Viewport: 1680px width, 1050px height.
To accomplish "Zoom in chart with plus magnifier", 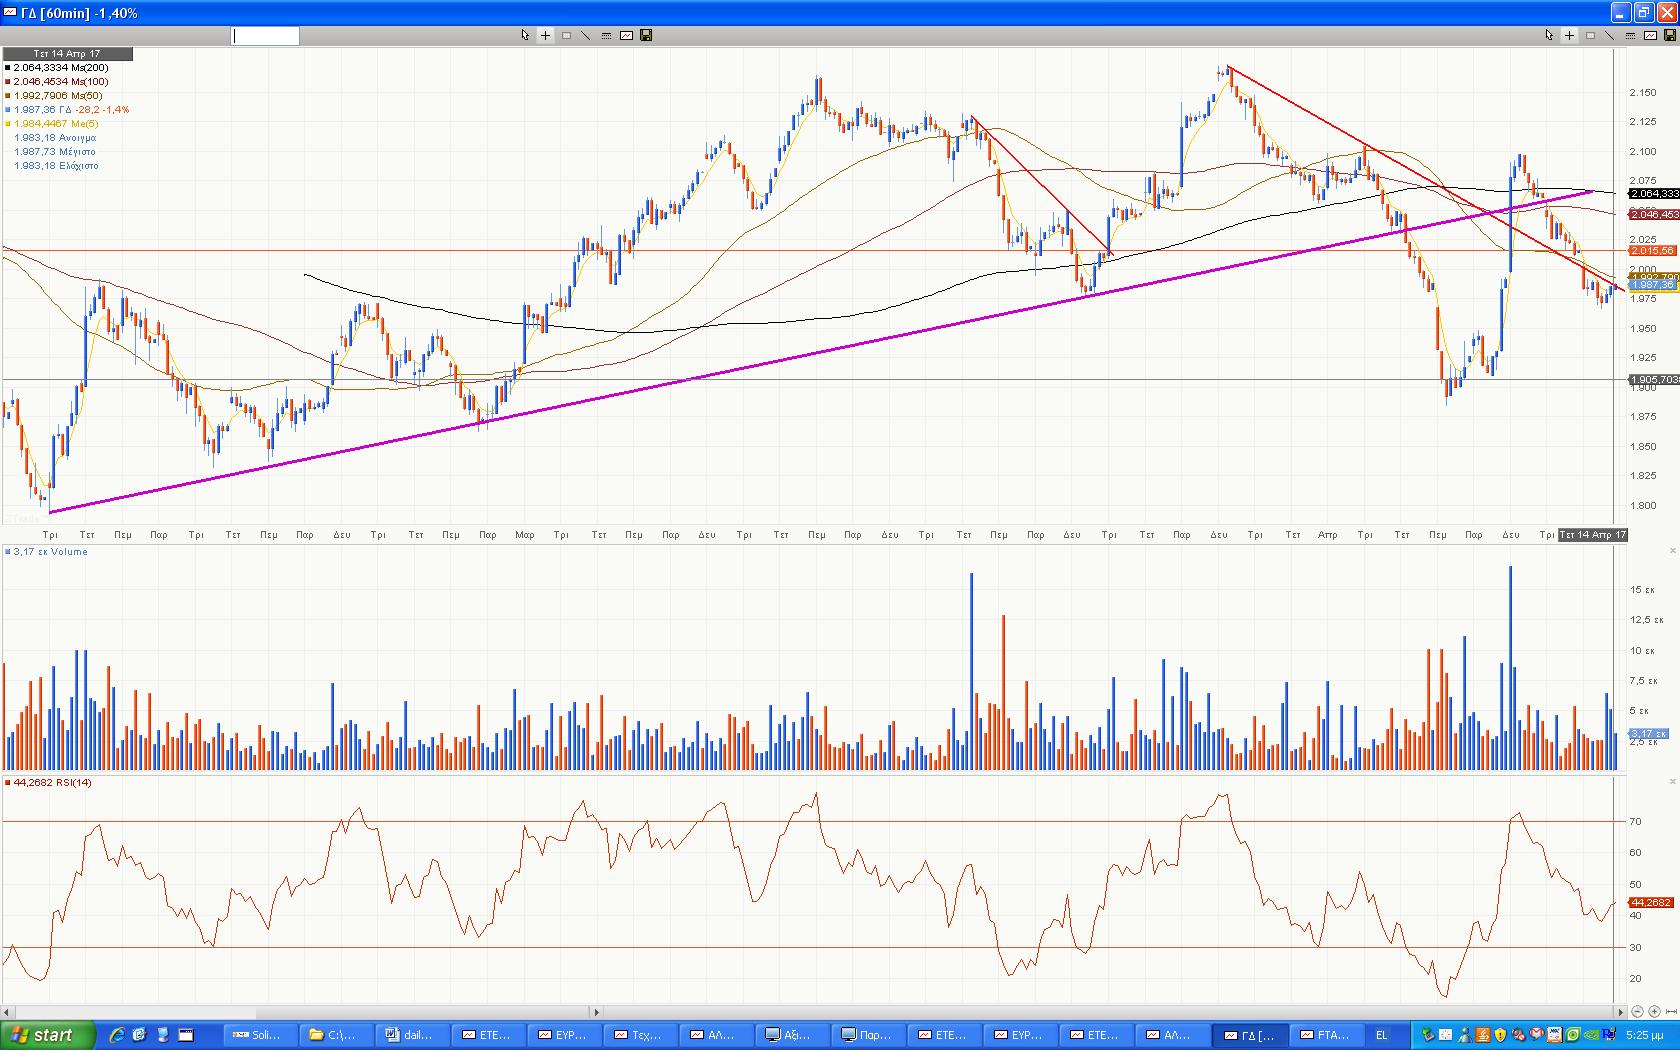I will pos(1654,1012).
